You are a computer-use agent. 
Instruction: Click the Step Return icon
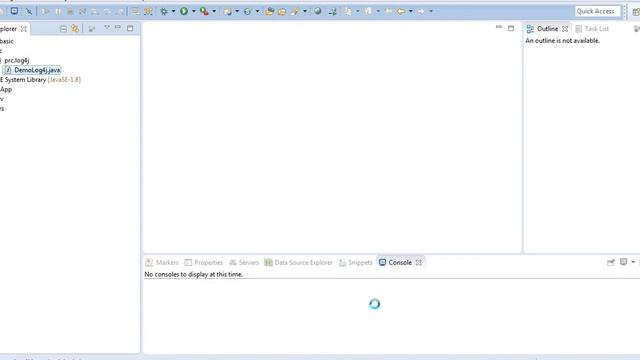[x=120, y=11]
